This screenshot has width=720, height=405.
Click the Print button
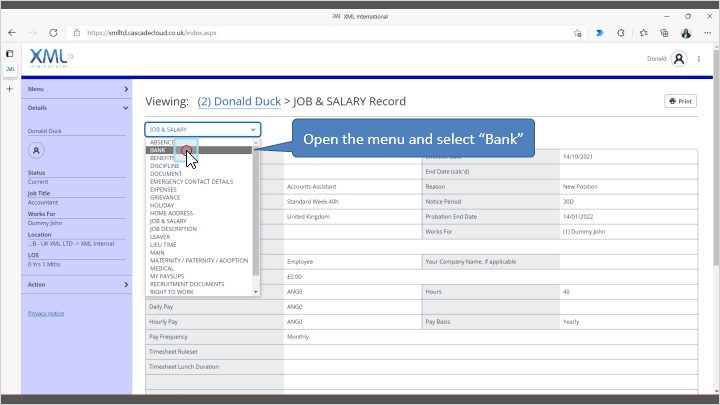pos(681,101)
